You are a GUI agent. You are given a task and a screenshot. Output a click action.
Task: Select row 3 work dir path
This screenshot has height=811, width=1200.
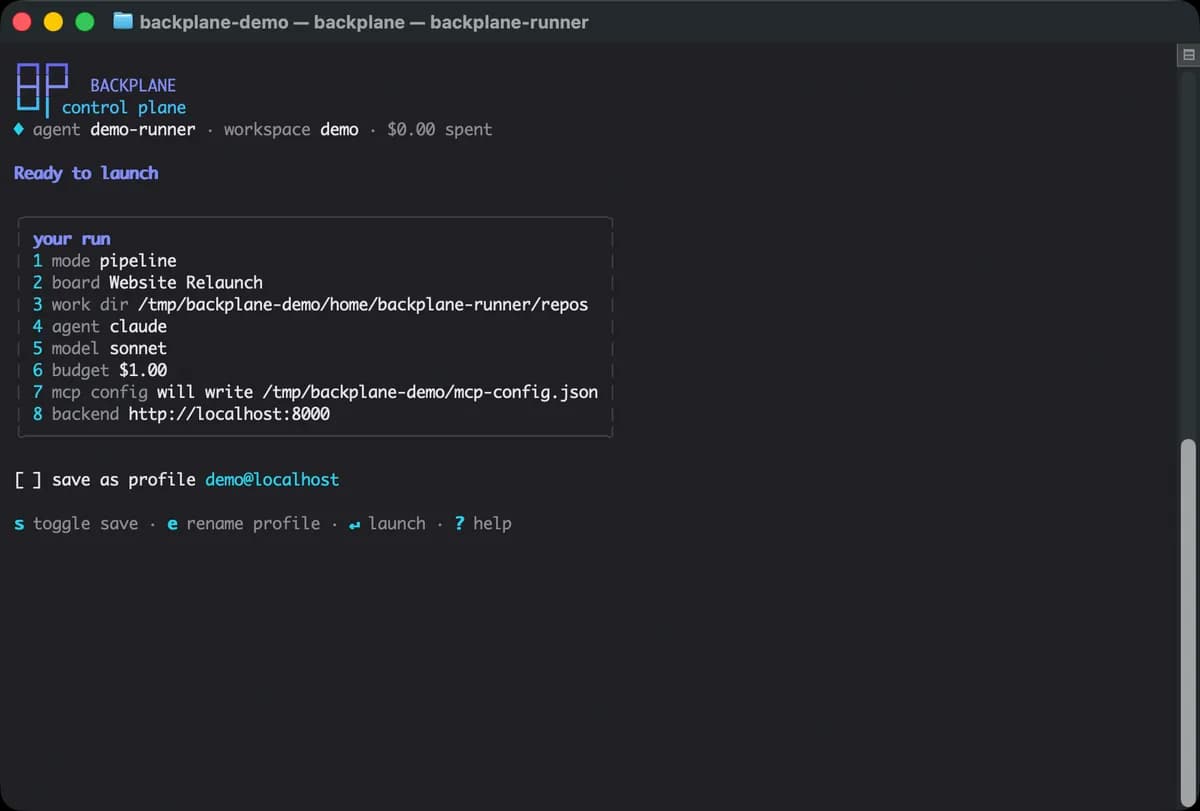pyautogui.click(x=310, y=305)
